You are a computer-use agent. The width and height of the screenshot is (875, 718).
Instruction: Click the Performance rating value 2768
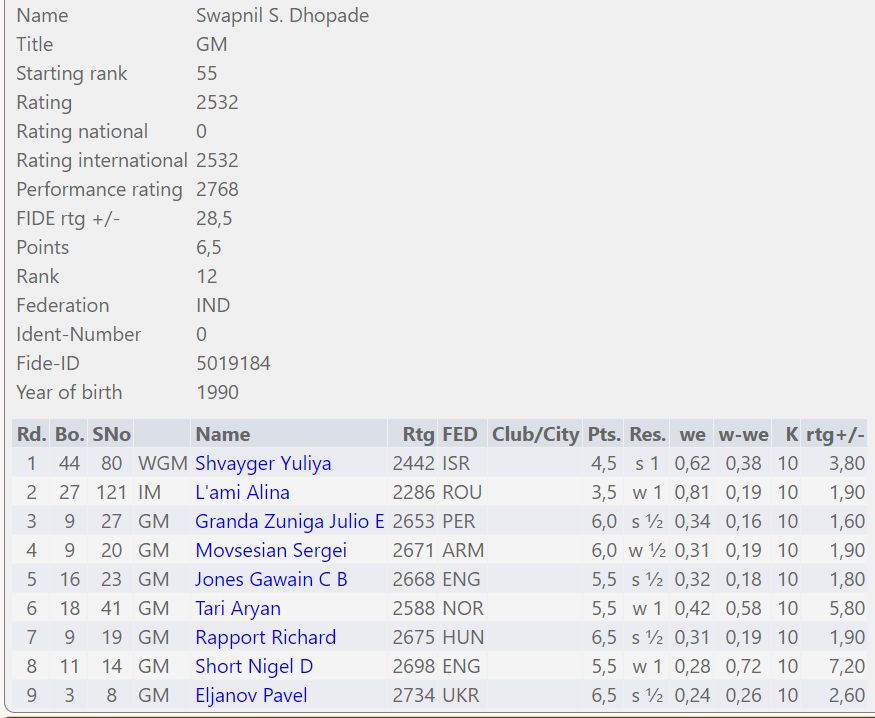coord(217,190)
